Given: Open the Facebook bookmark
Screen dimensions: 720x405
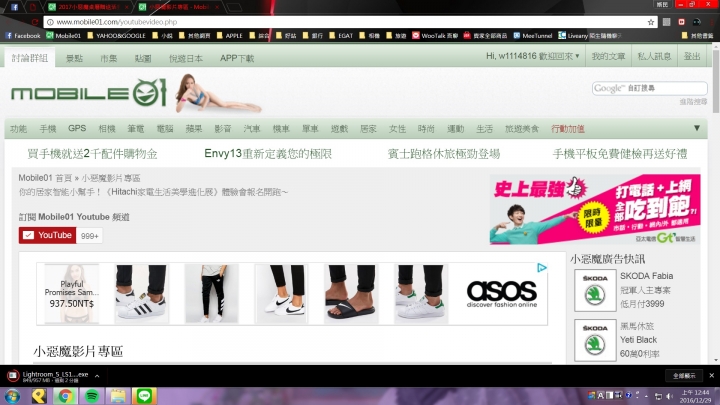Looking at the screenshot, I should point(23,35).
